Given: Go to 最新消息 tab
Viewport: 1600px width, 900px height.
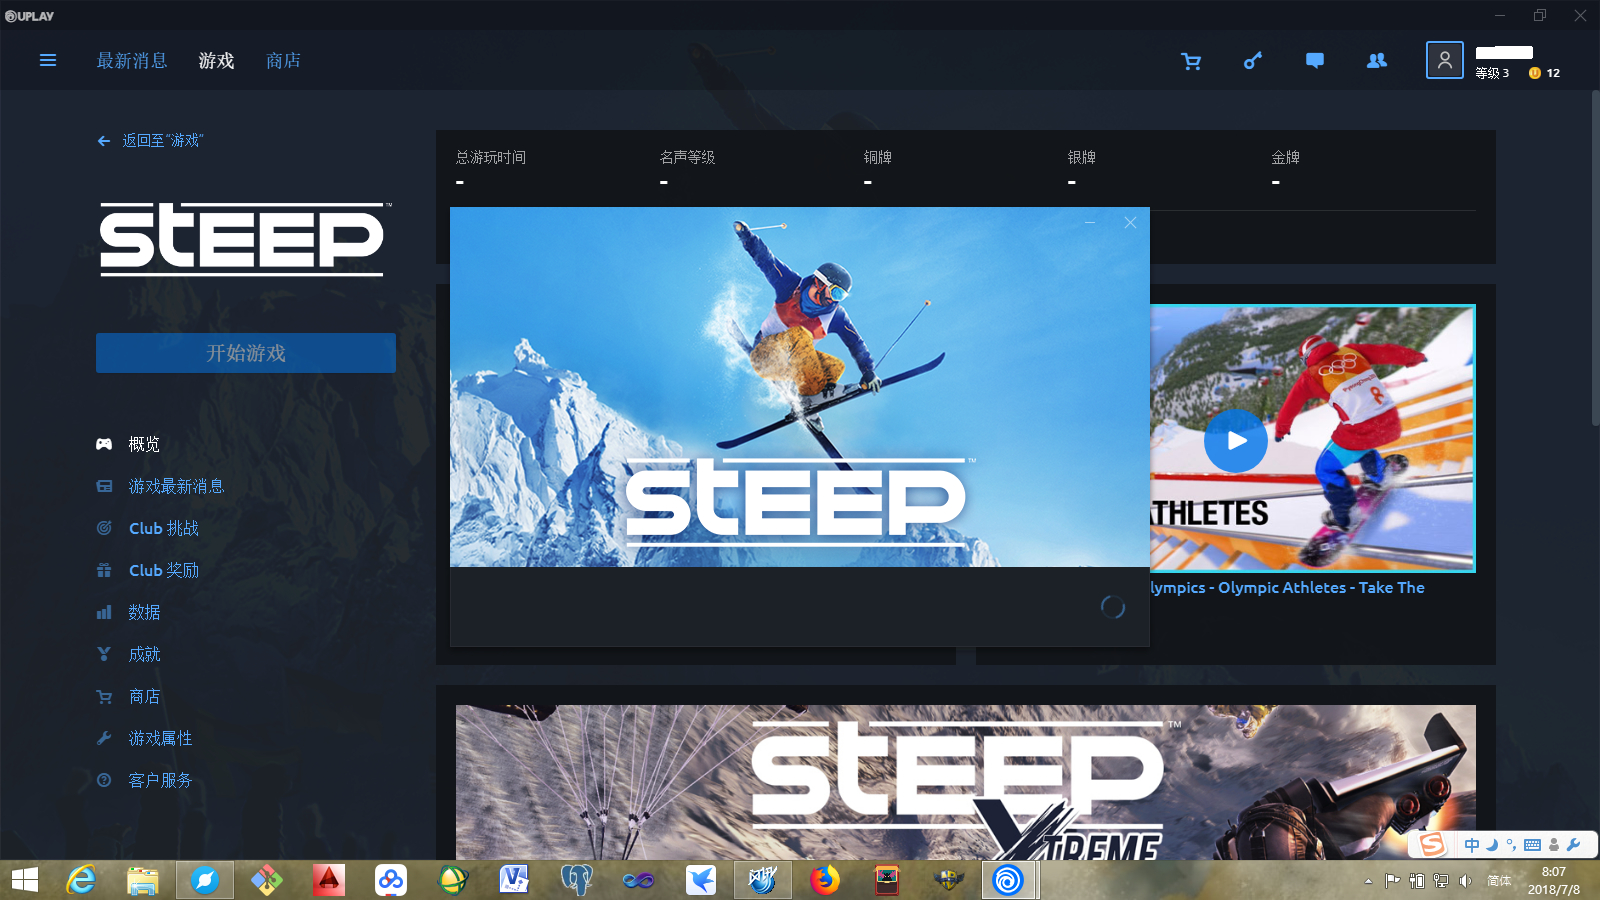Looking at the screenshot, I should tap(132, 61).
